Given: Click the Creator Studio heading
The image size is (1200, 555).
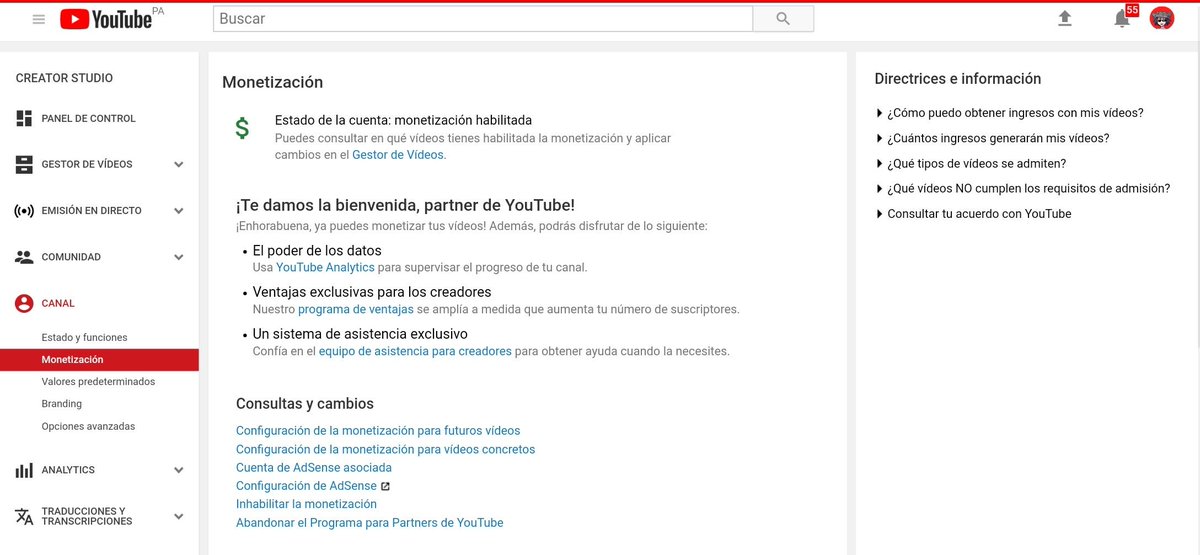Looking at the screenshot, I should point(64,78).
